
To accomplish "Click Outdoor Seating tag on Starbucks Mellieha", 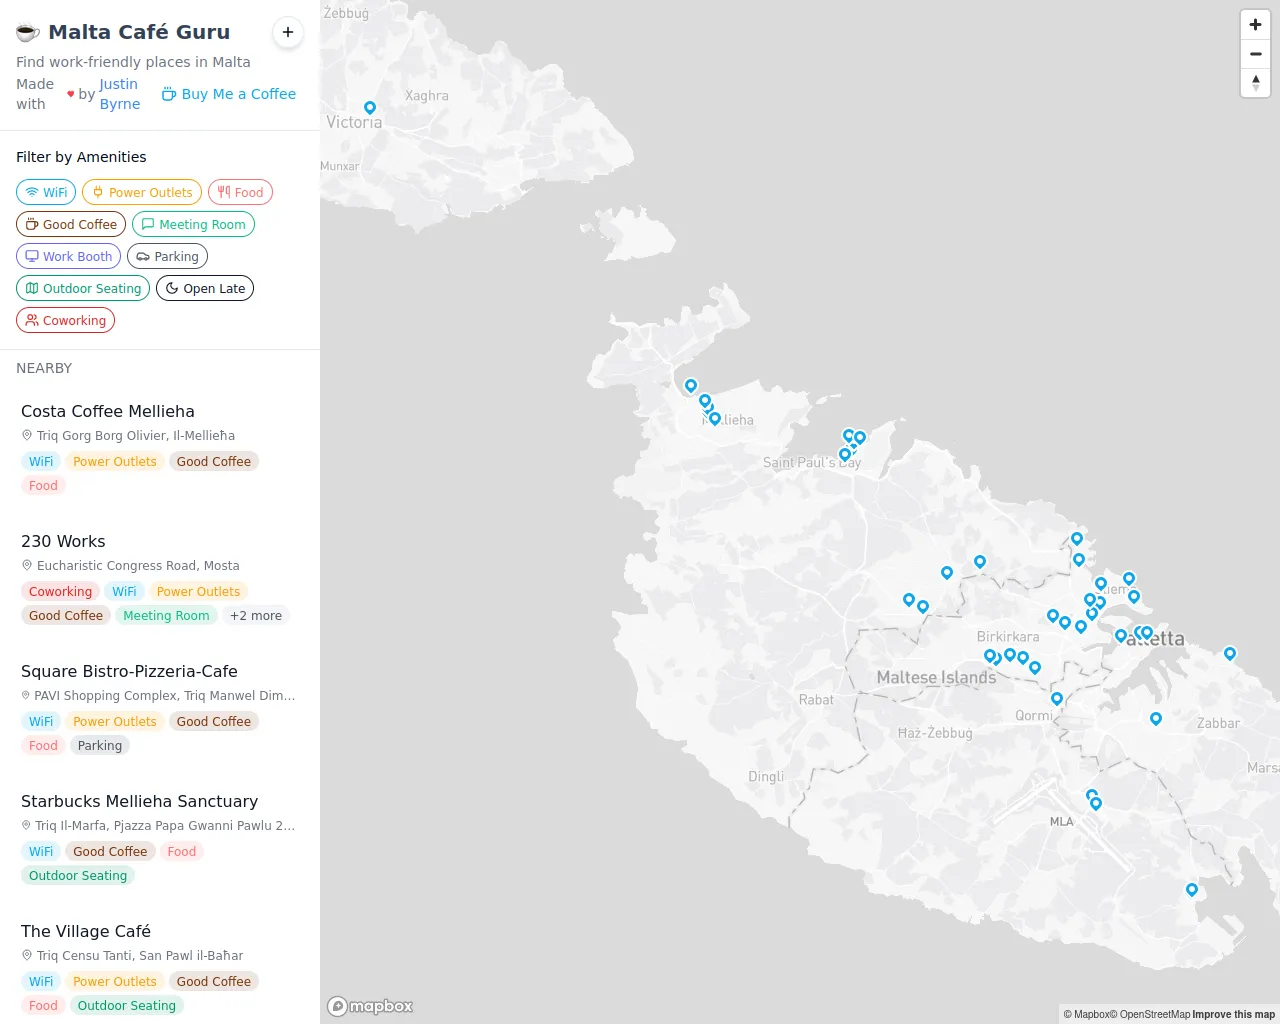I will click(78, 876).
